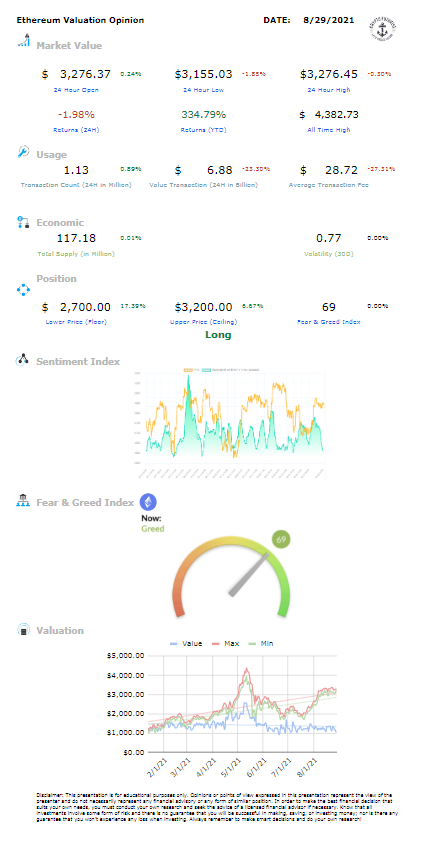Click the Position circular arrows icon
The image size is (424, 841).
[x=24, y=290]
